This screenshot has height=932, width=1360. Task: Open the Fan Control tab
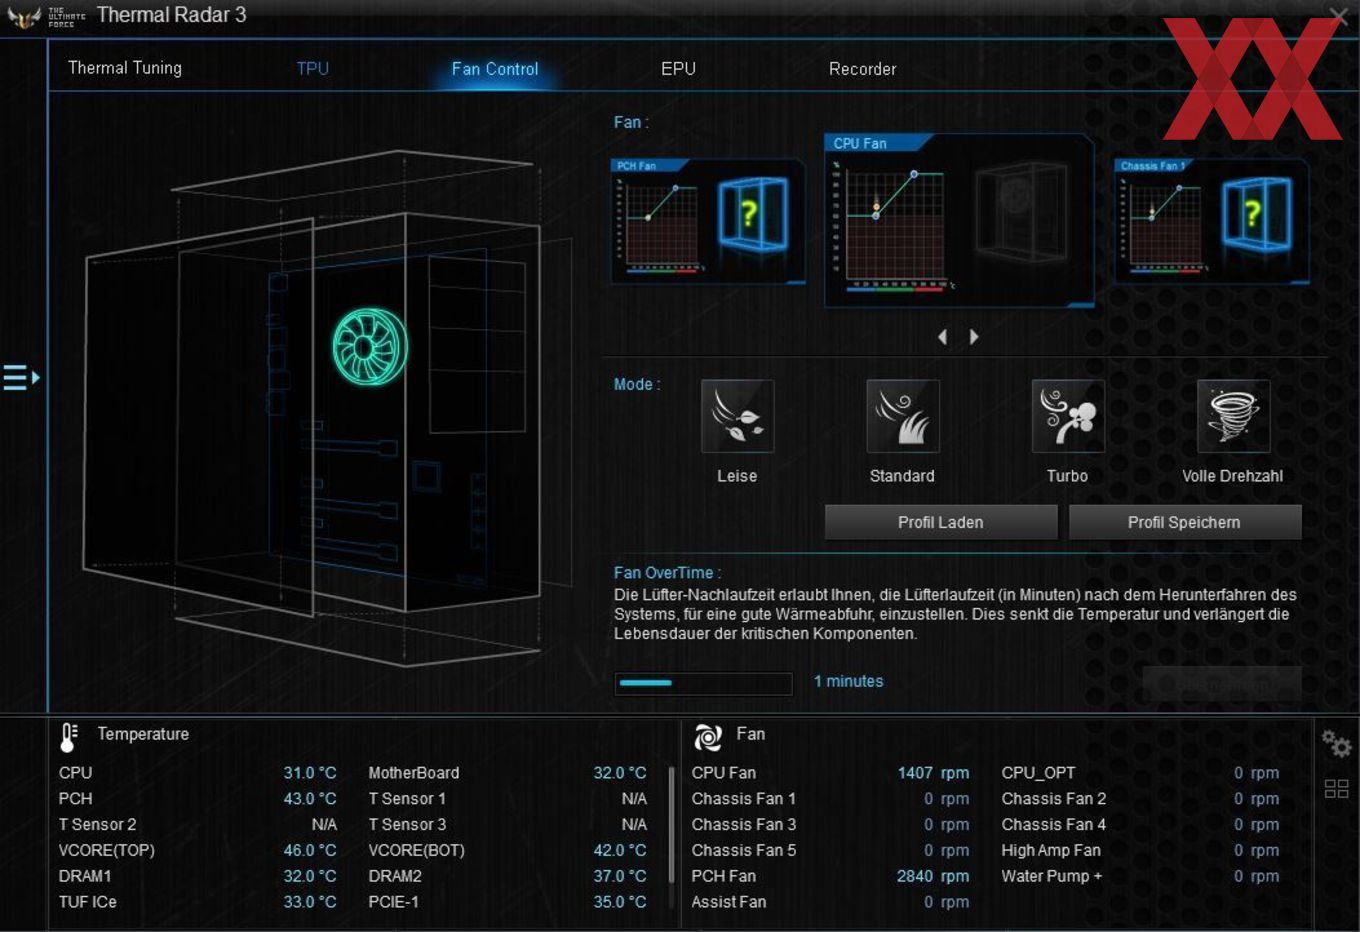(x=495, y=69)
